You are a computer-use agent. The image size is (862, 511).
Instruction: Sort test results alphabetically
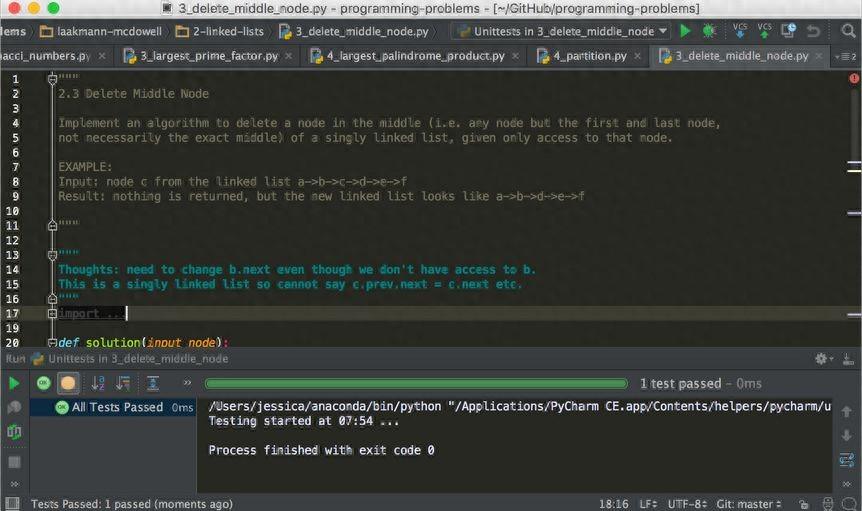click(x=98, y=383)
